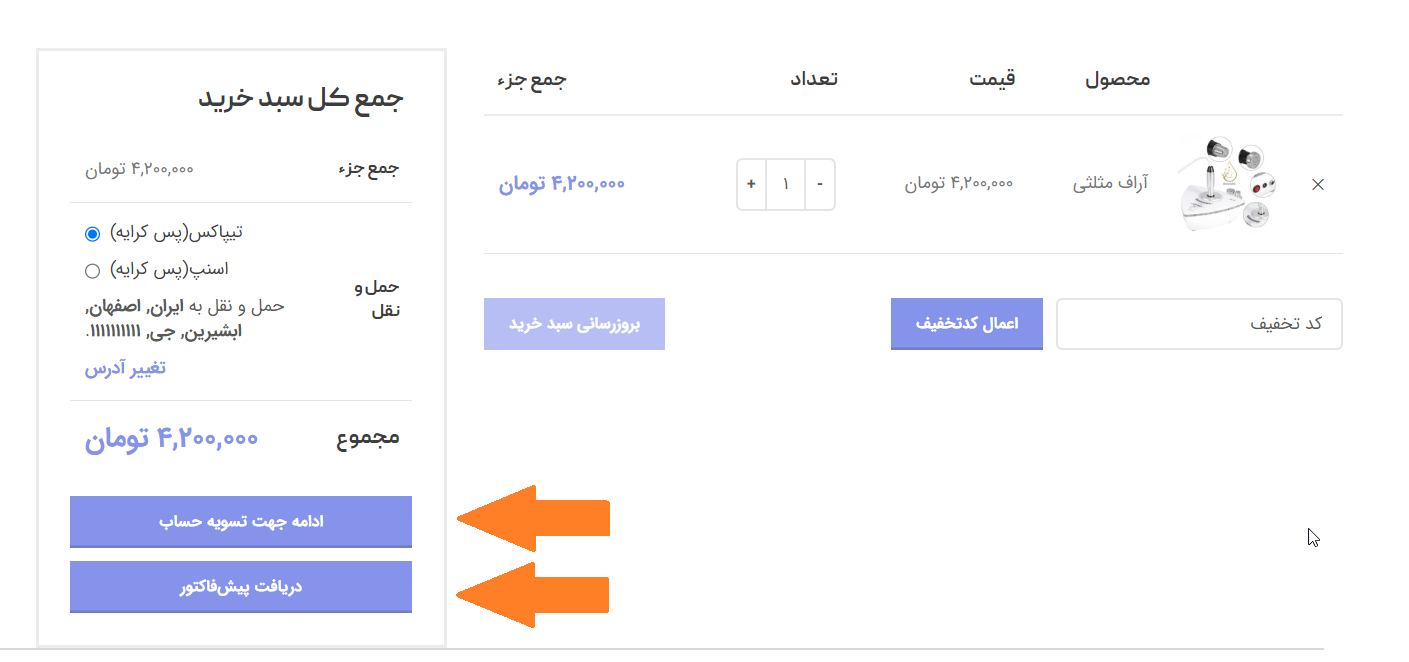
Task: Click the محصول column header
Action: pos(1117,79)
